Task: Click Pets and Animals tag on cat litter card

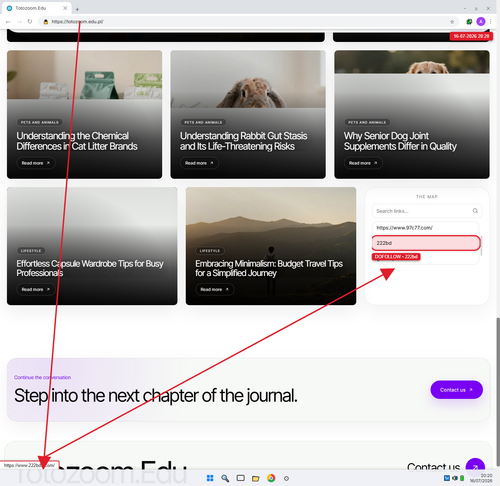Action: point(40,122)
